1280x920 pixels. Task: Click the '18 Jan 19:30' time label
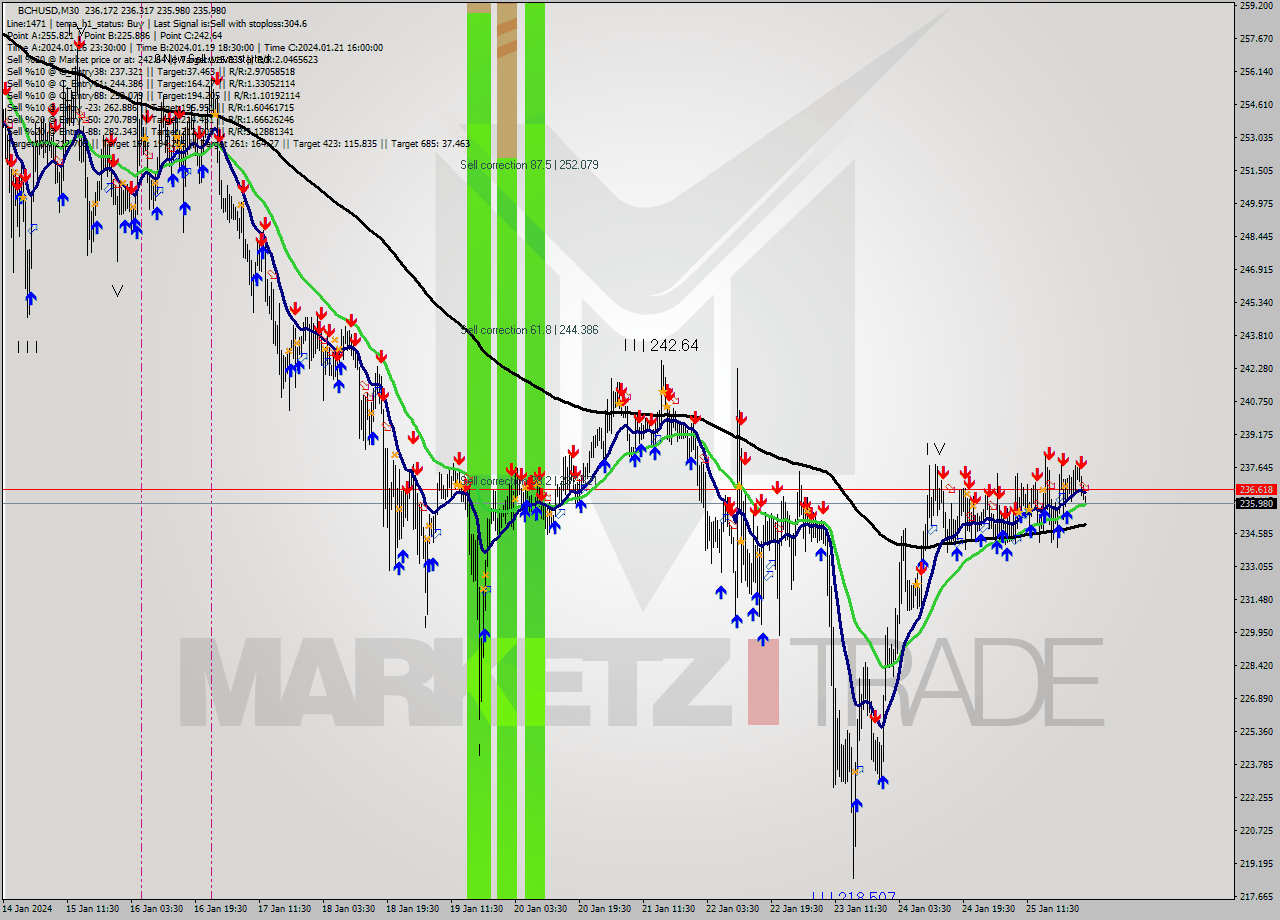coord(413,909)
